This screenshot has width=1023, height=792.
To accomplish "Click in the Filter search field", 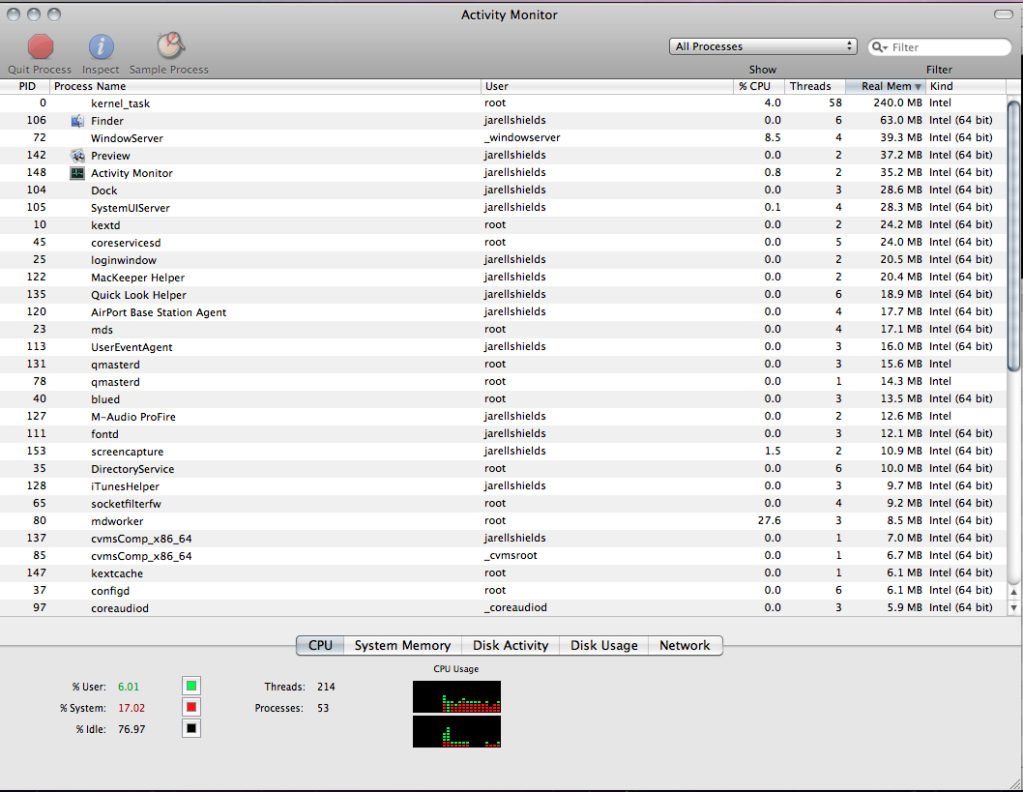I will coord(939,47).
